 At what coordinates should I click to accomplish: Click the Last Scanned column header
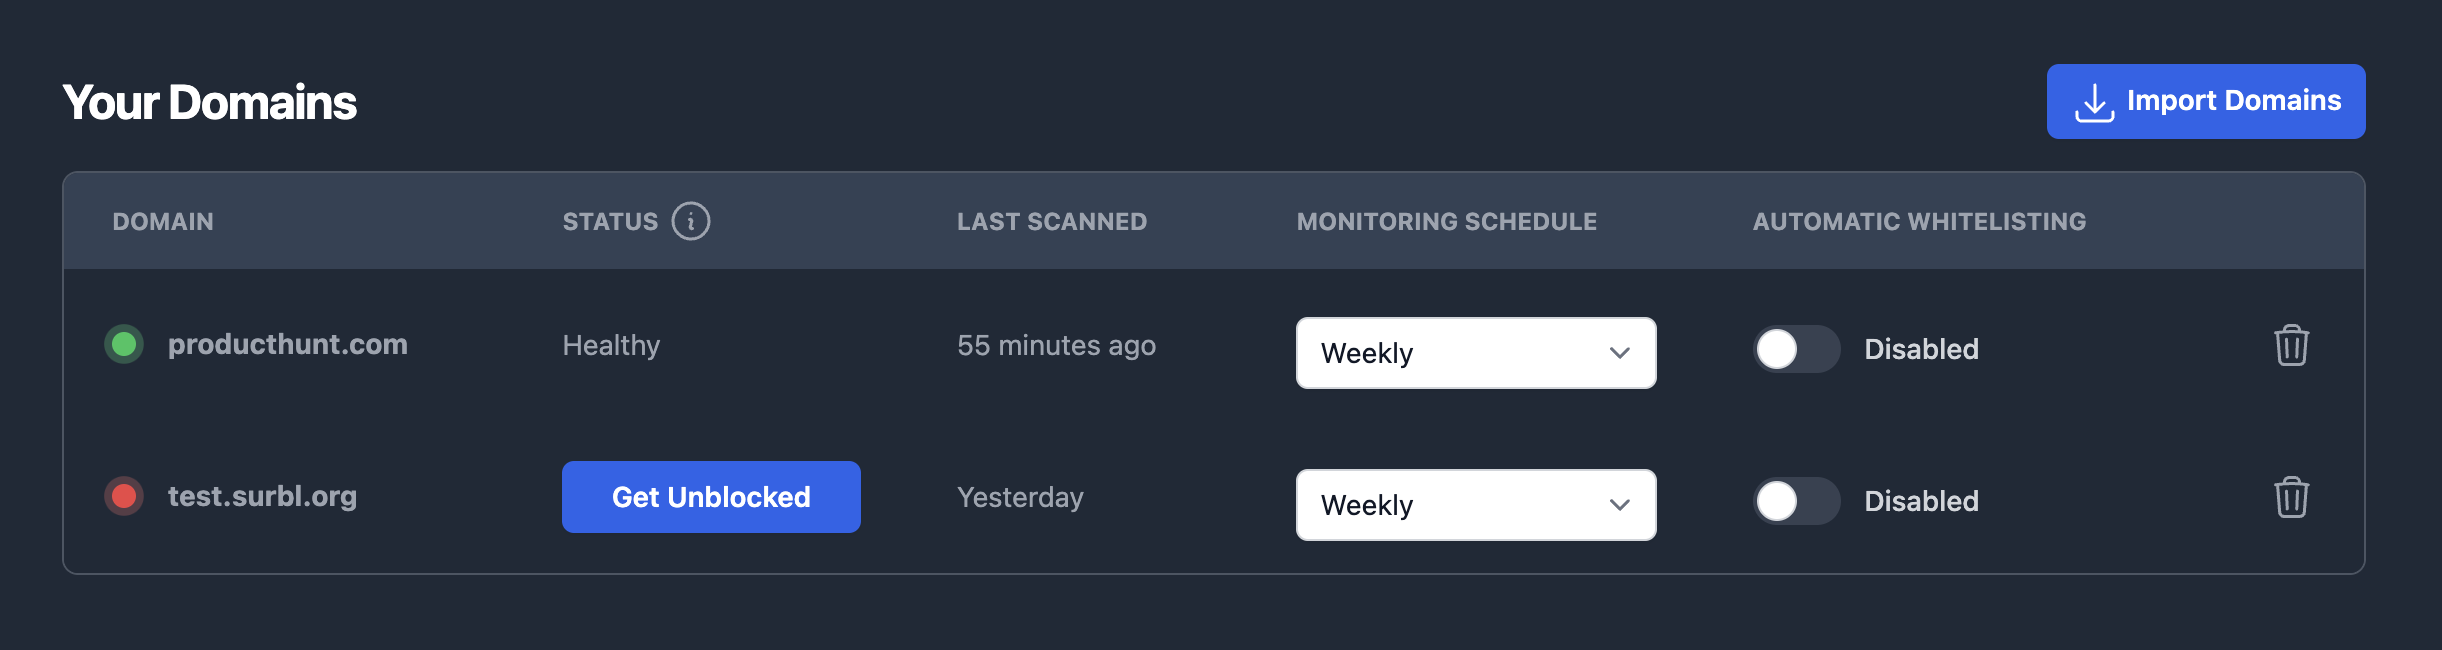pyautogui.click(x=1052, y=222)
